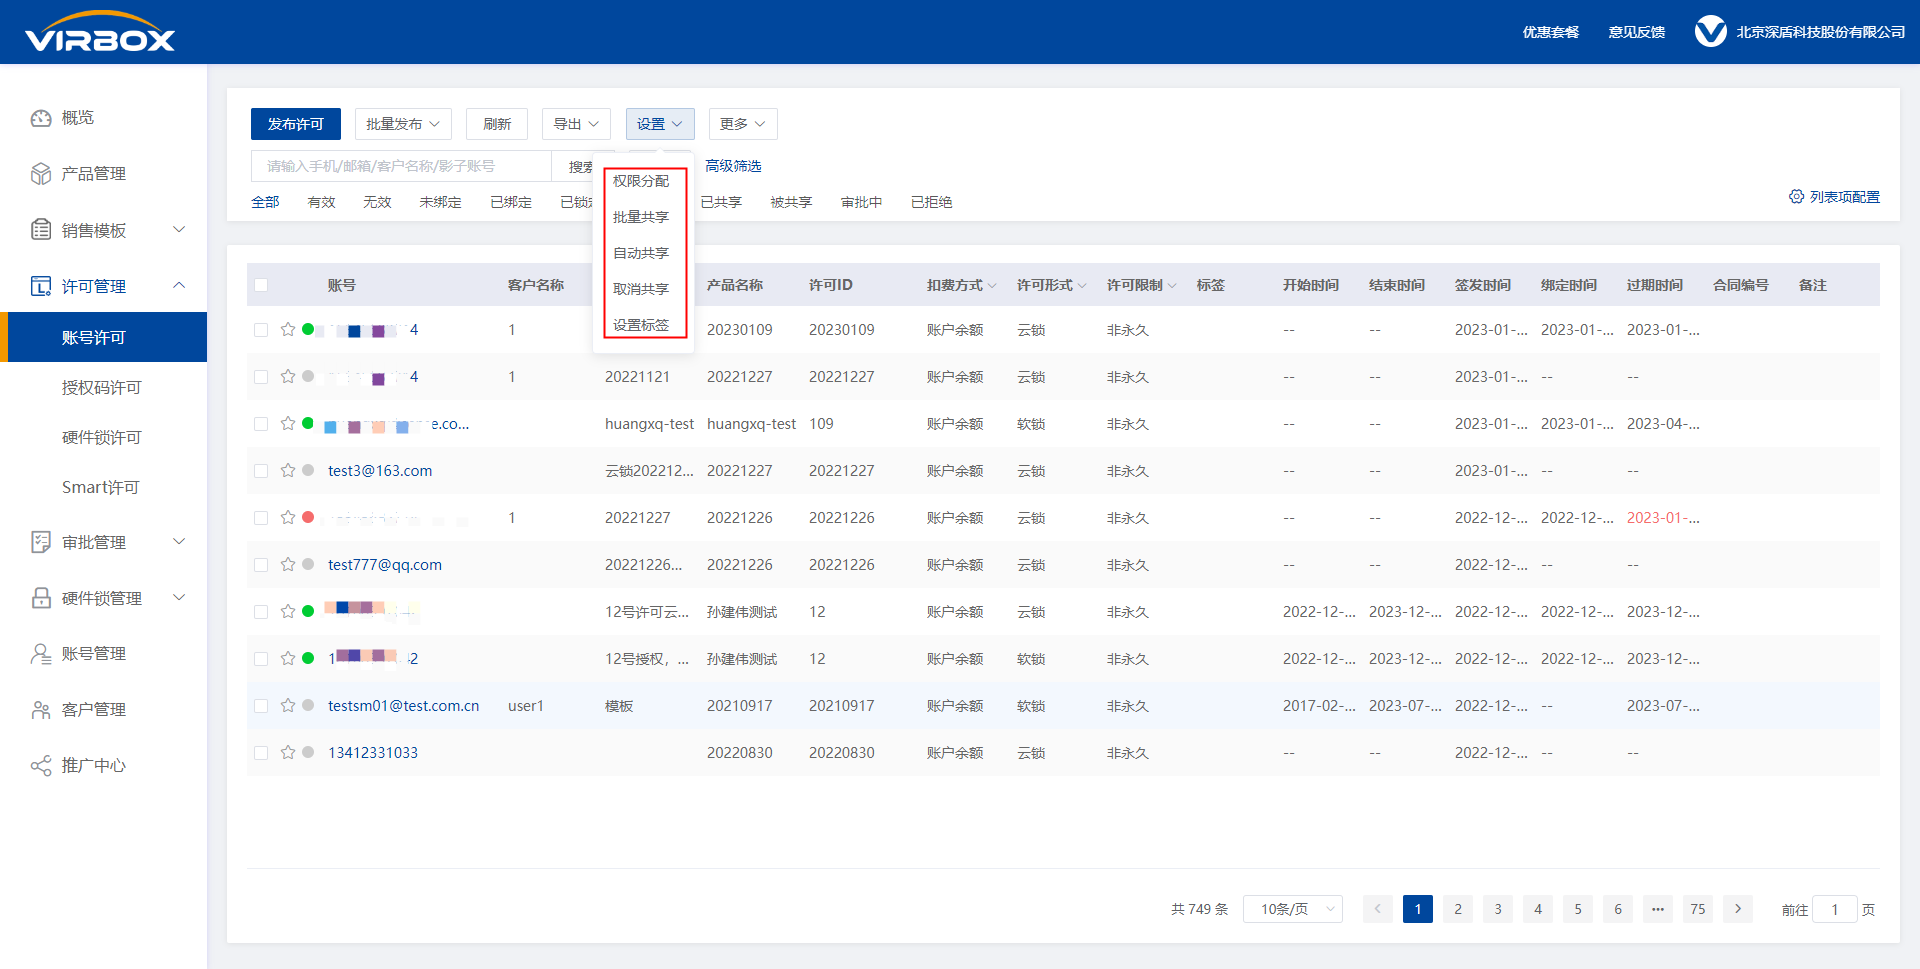Star the test3@163.com row
This screenshot has height=969, width=1920.
coord(288,470)
